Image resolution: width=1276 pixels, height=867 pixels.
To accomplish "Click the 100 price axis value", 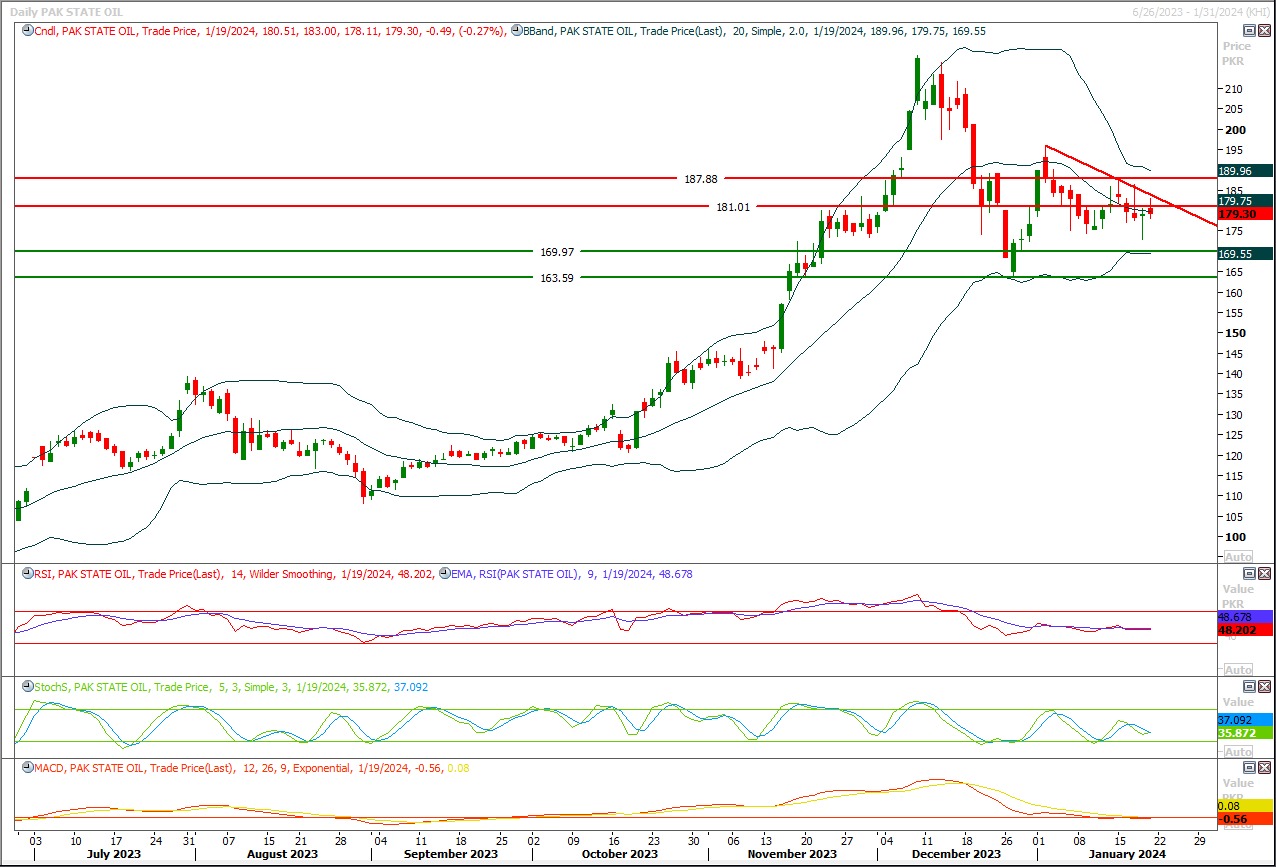I will (x=1233, y=537).
